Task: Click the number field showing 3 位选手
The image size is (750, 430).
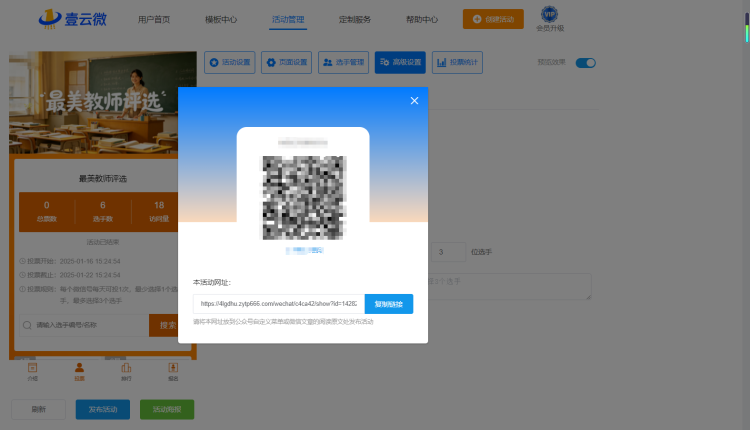Action: click(x=448, y=252)
